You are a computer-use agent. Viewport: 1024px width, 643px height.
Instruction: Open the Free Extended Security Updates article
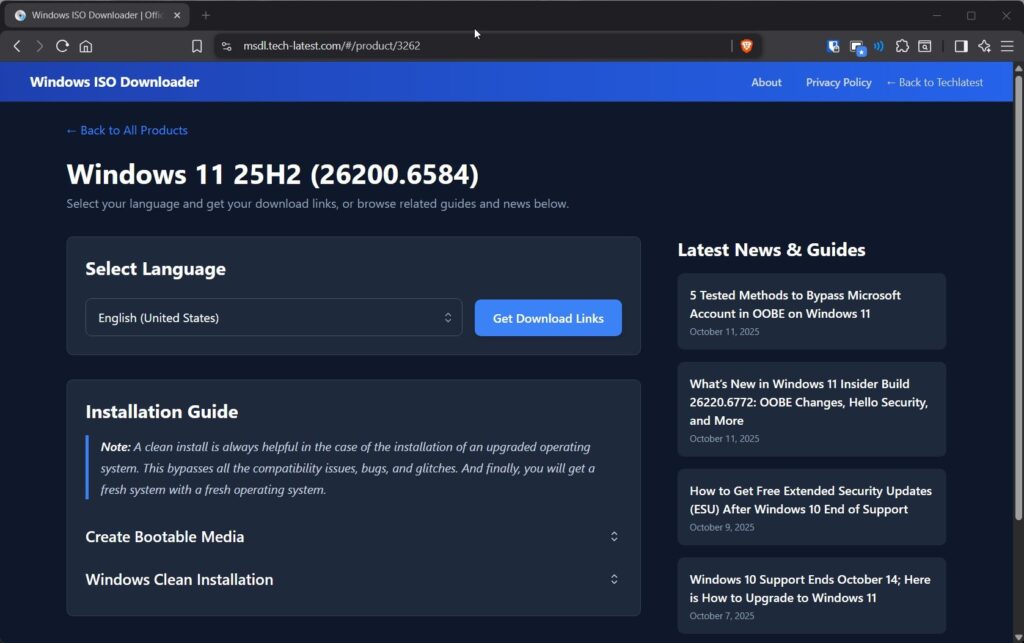811,507
